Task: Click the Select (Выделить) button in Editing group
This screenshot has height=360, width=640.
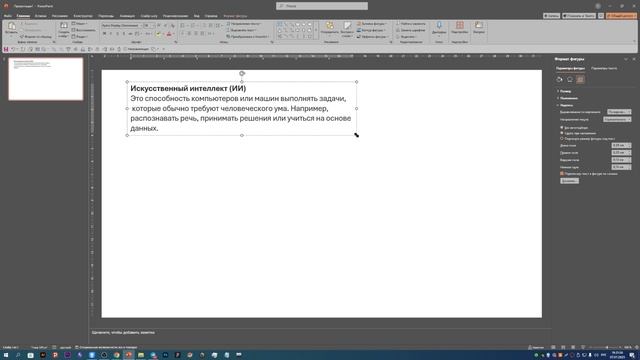Action: [408, 37]
